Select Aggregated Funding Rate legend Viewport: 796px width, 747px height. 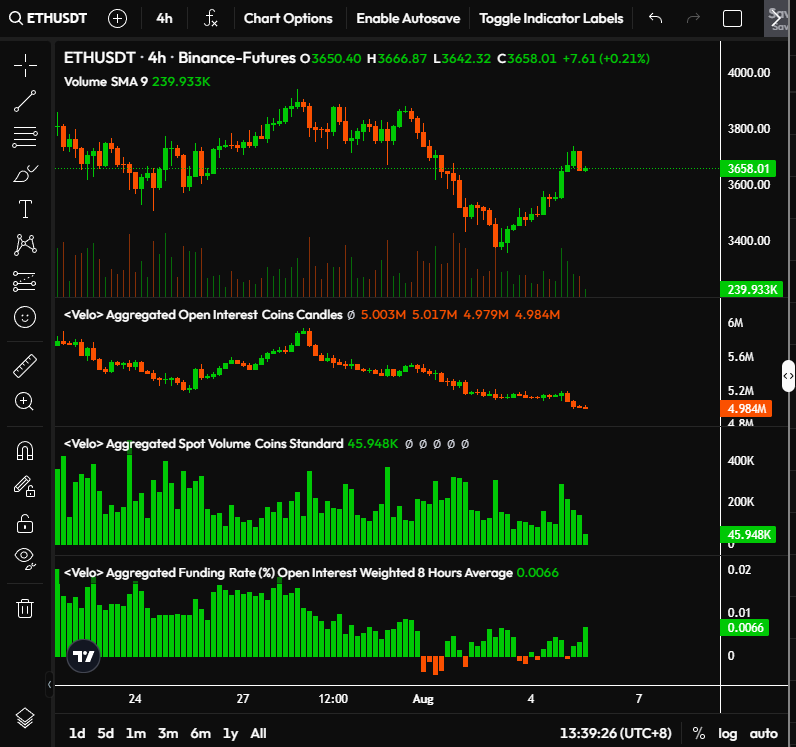[288, 573]
